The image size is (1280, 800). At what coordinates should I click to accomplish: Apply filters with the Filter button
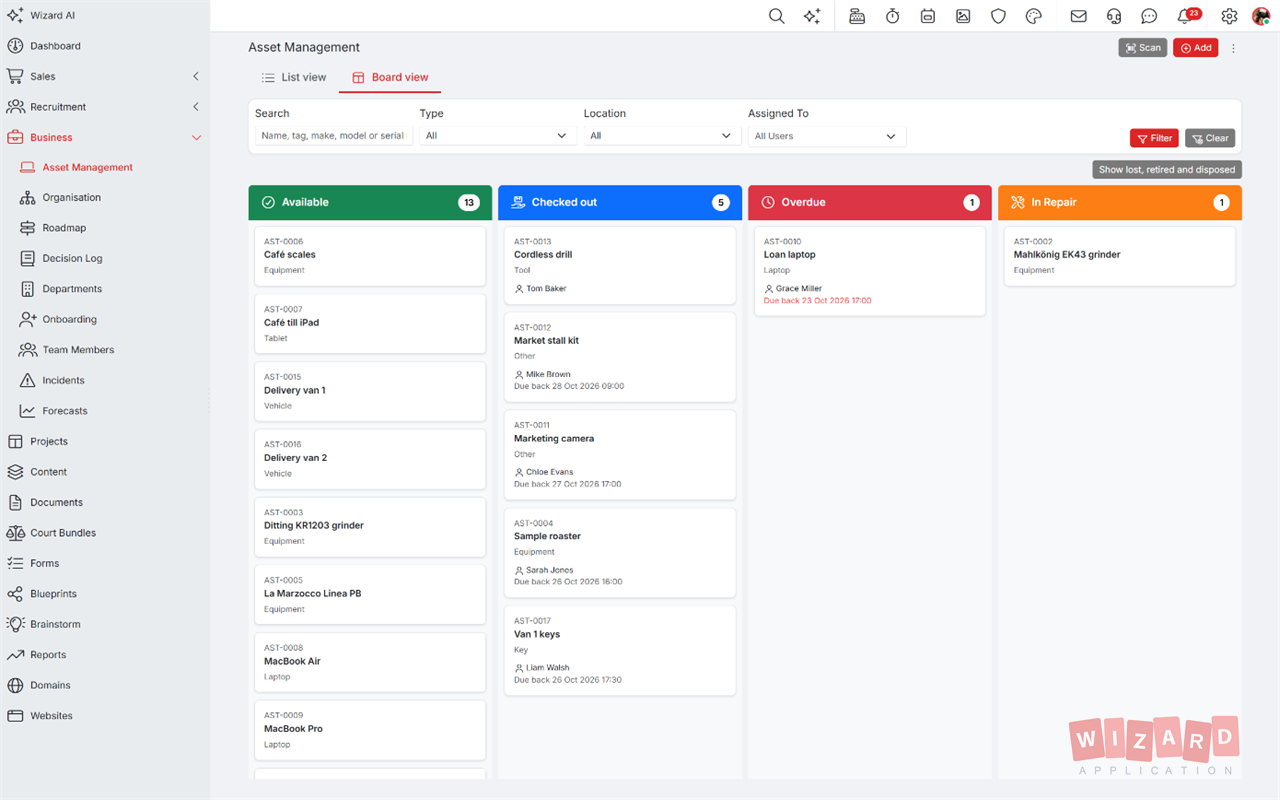pos(1154,138)
